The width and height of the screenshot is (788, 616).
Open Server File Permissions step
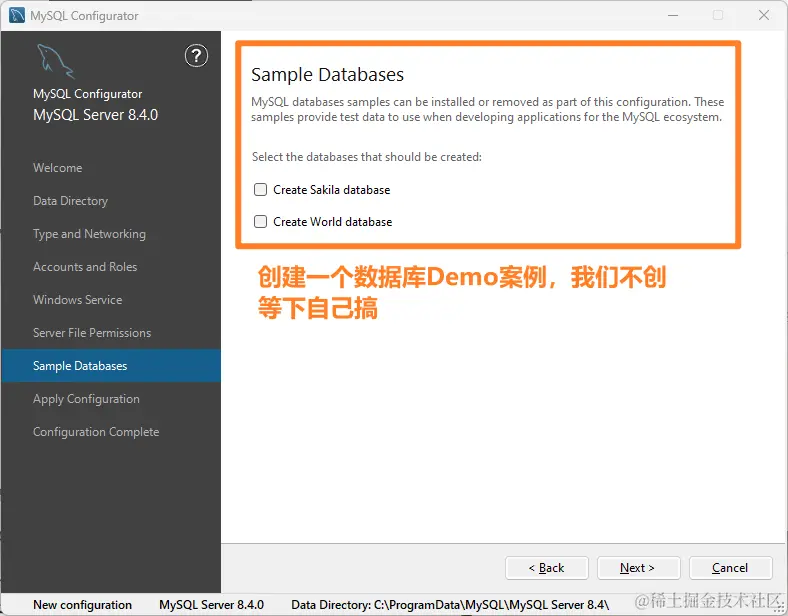tap(92, 333)
